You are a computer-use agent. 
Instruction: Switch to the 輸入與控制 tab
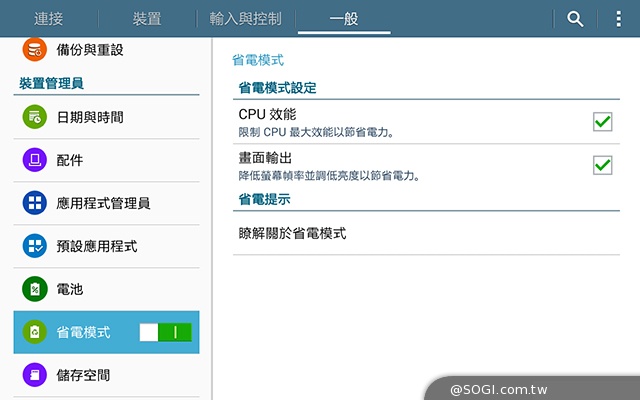click(246, 19)
